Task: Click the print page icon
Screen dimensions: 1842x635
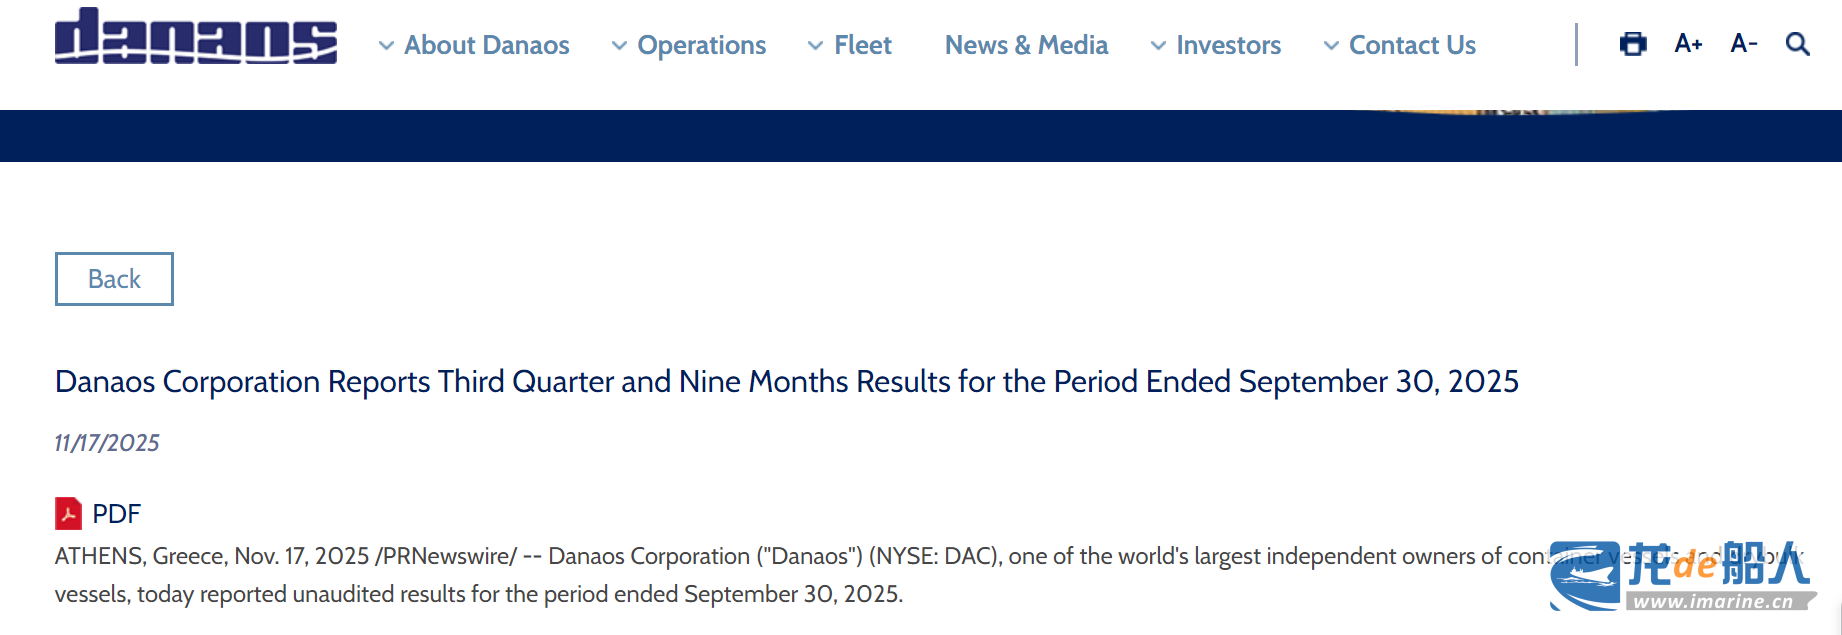Action: point(1633,44)
